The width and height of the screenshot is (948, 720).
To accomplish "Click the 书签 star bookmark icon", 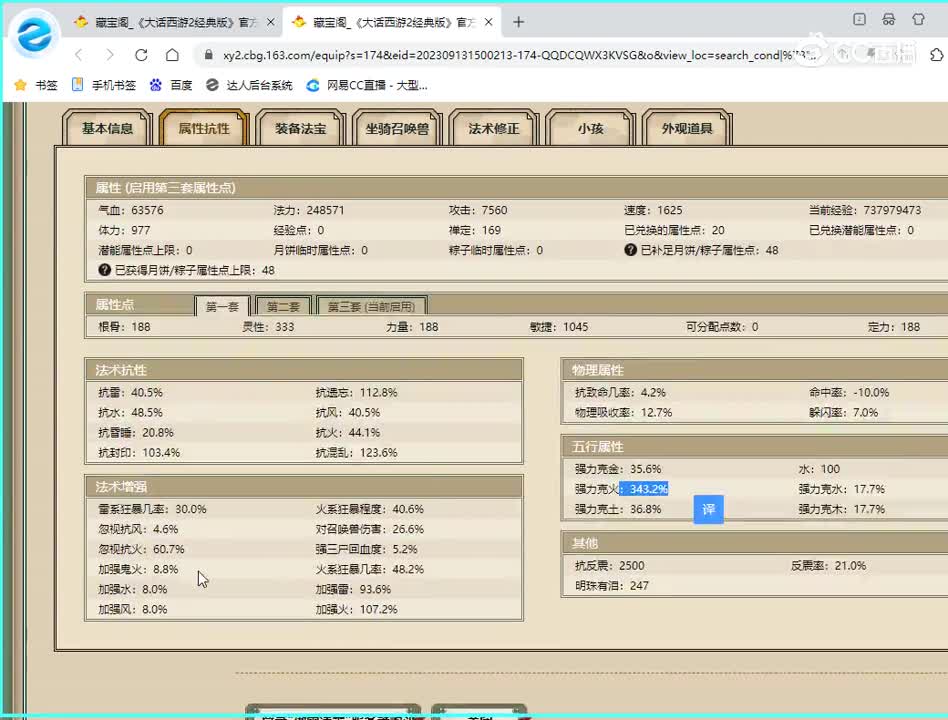I will (x=21, y=85).
